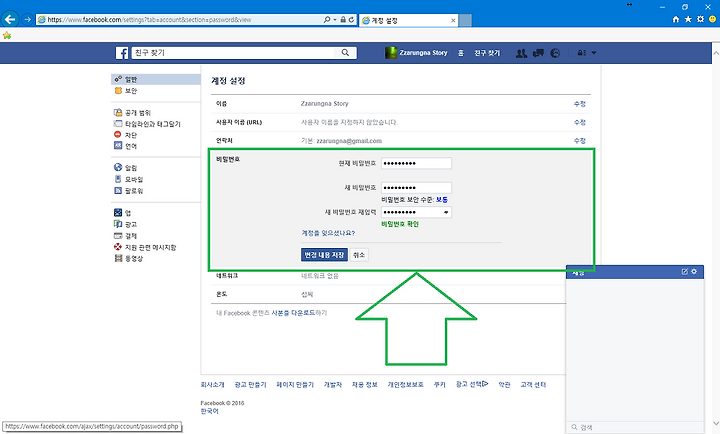
Task: Open the privacy shortcuts lock icon
Action: (581, 53)
